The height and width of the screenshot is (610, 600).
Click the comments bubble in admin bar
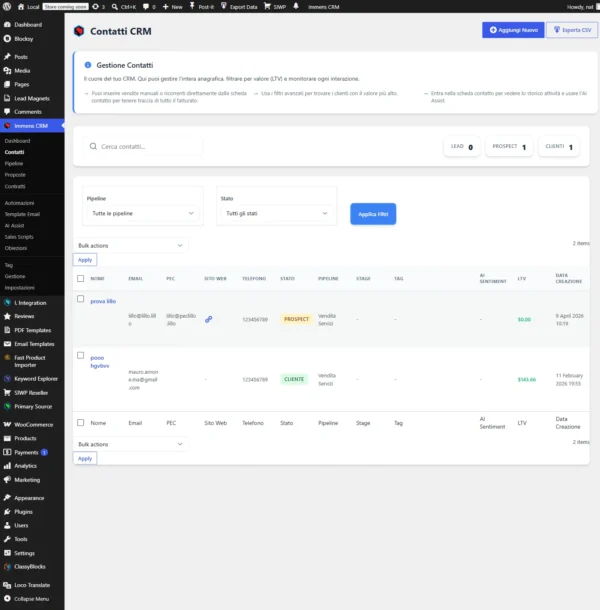coord(149,7)
